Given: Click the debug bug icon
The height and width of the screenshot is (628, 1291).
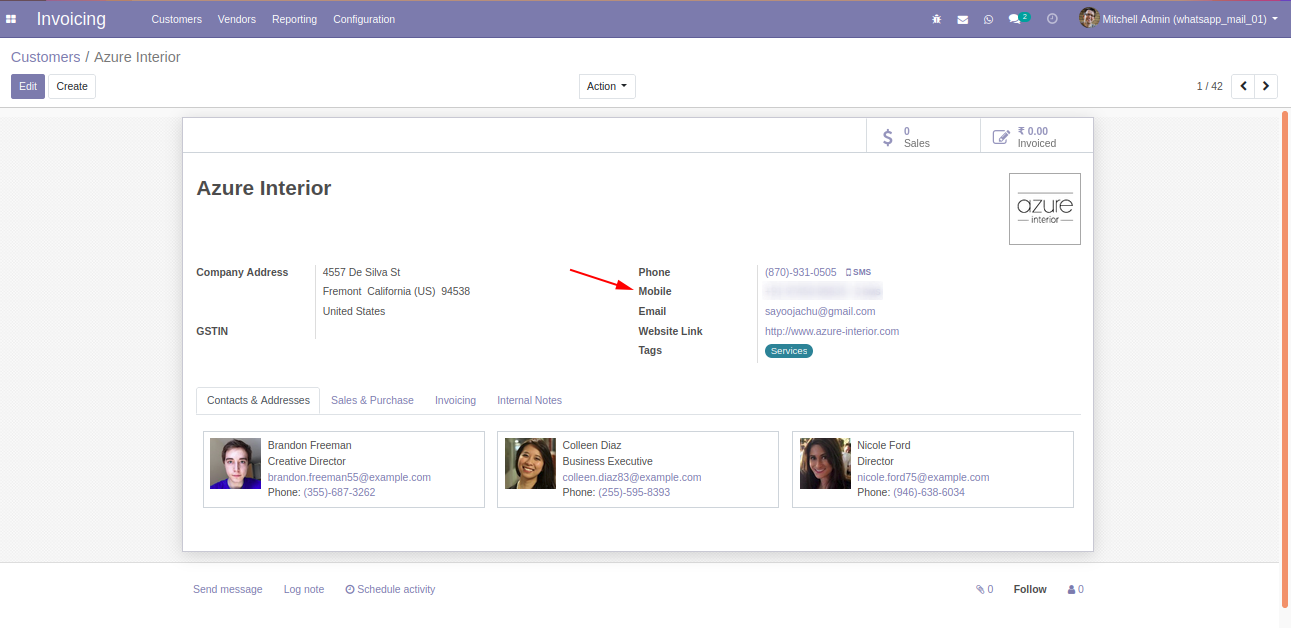Looking at the screenshot, I should 937,19.
